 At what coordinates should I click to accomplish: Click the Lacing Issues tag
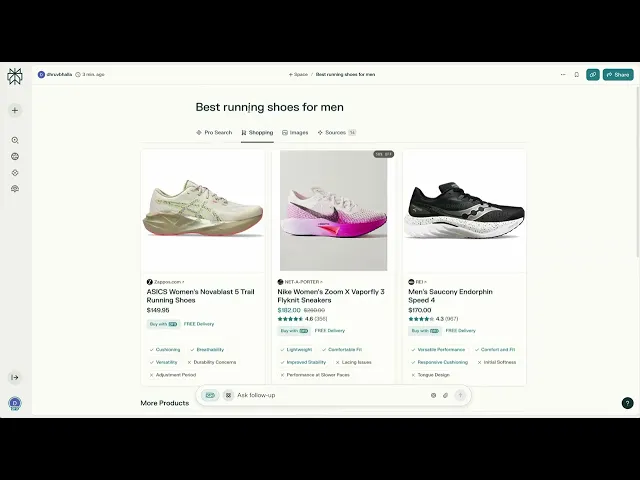[x=353, y=362]
